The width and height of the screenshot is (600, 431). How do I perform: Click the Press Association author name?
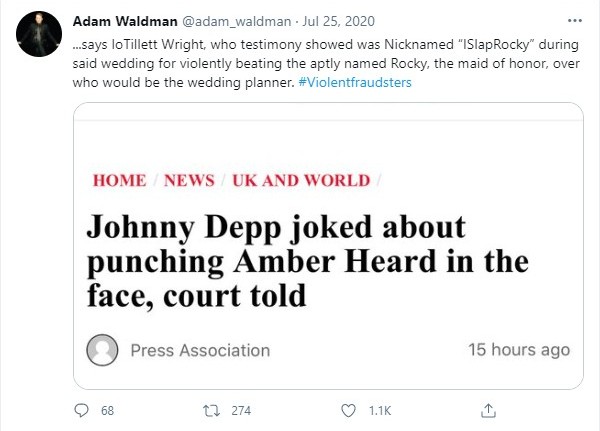click(200, 350)
